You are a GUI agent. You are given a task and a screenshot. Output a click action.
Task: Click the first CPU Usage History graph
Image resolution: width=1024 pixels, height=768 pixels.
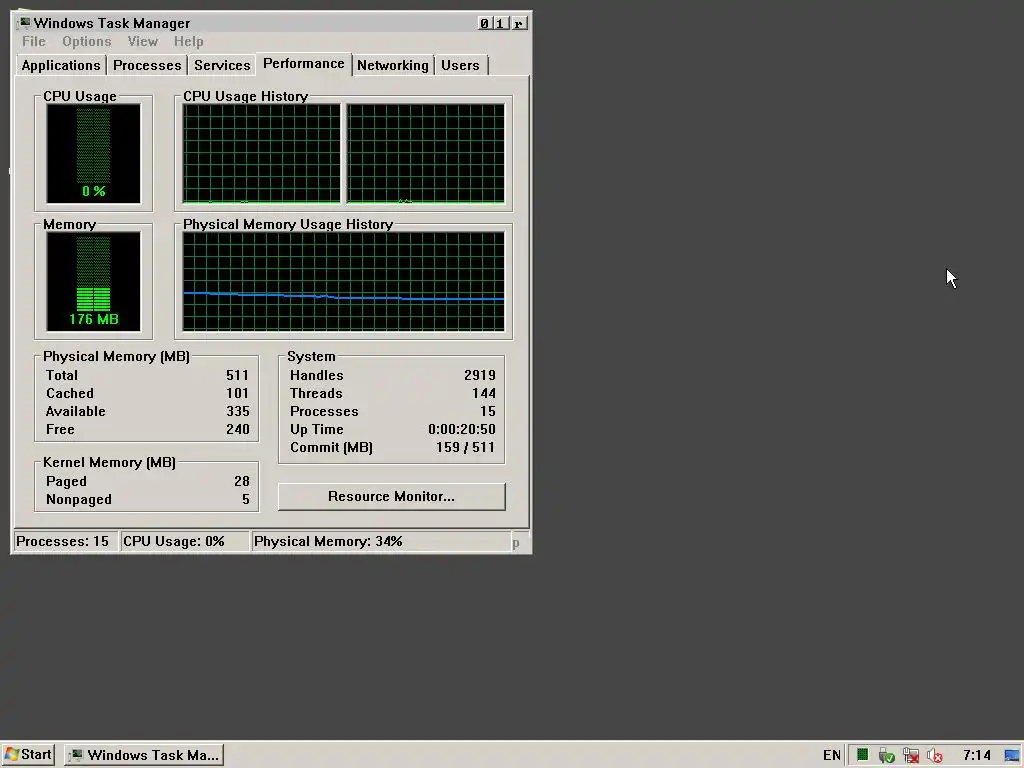click(x=261, y=153)
